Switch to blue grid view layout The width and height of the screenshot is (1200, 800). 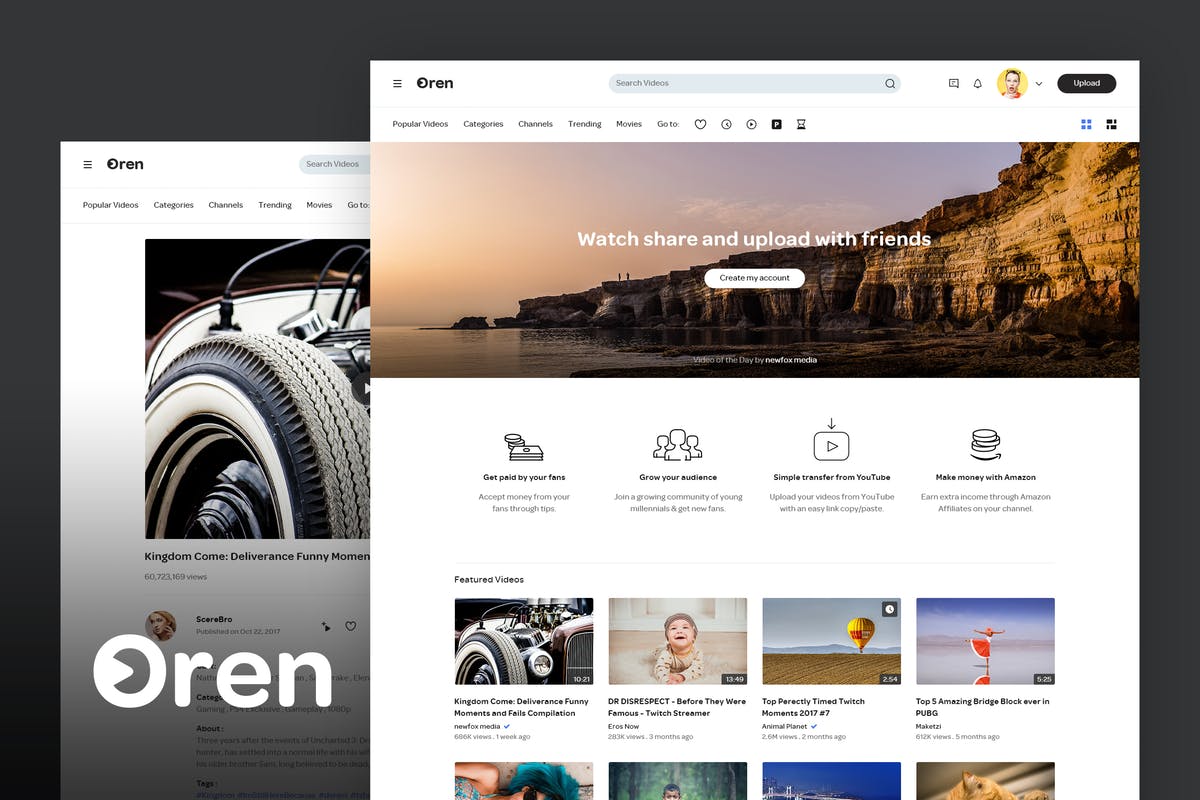(x=1086, y=124)
